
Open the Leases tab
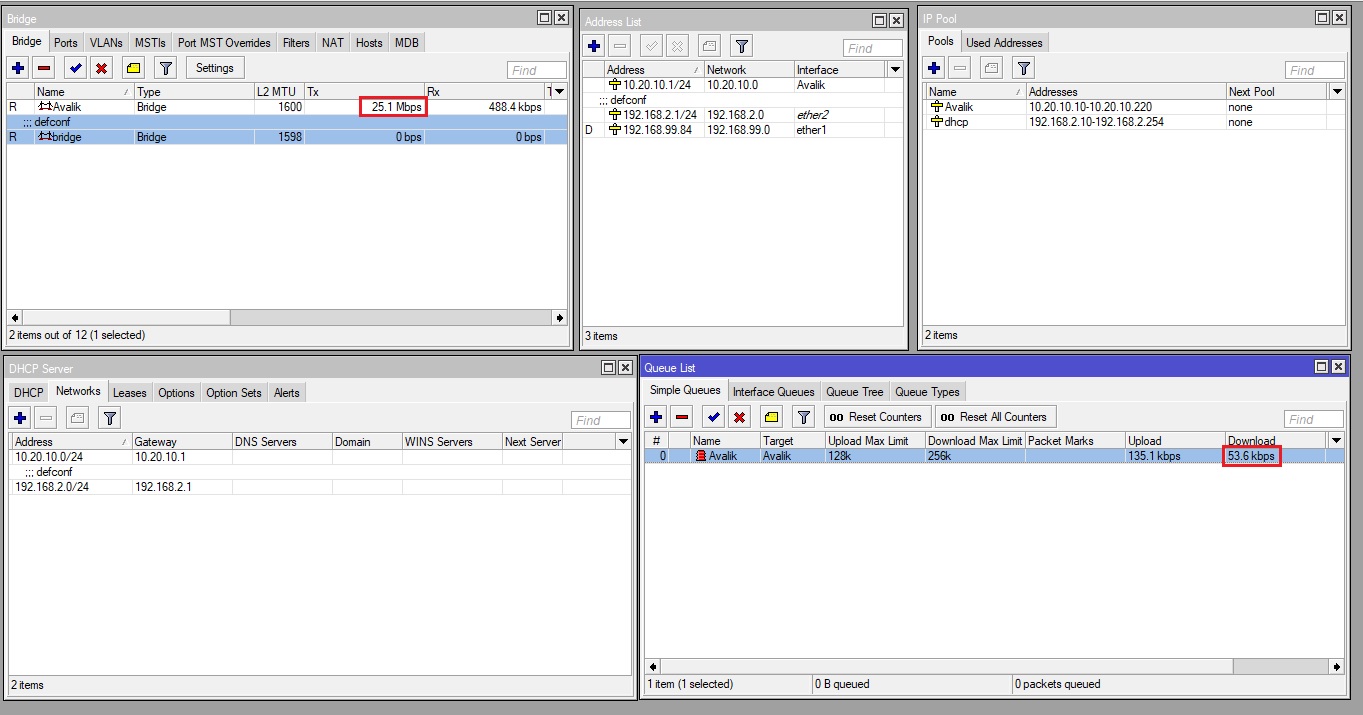coord(129,393)
